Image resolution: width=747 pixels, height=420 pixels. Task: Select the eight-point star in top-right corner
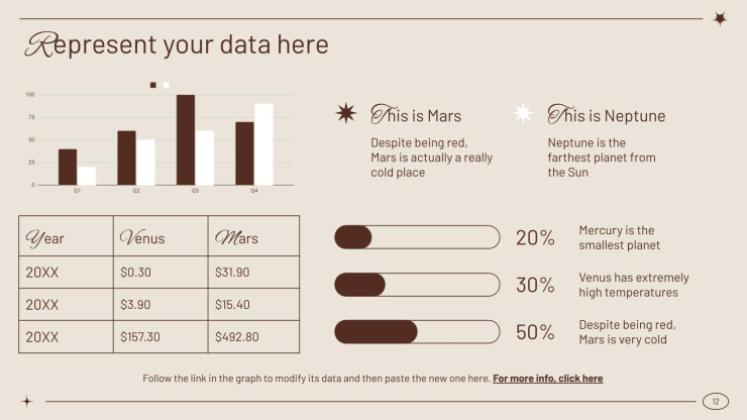[x=720, y=19]
